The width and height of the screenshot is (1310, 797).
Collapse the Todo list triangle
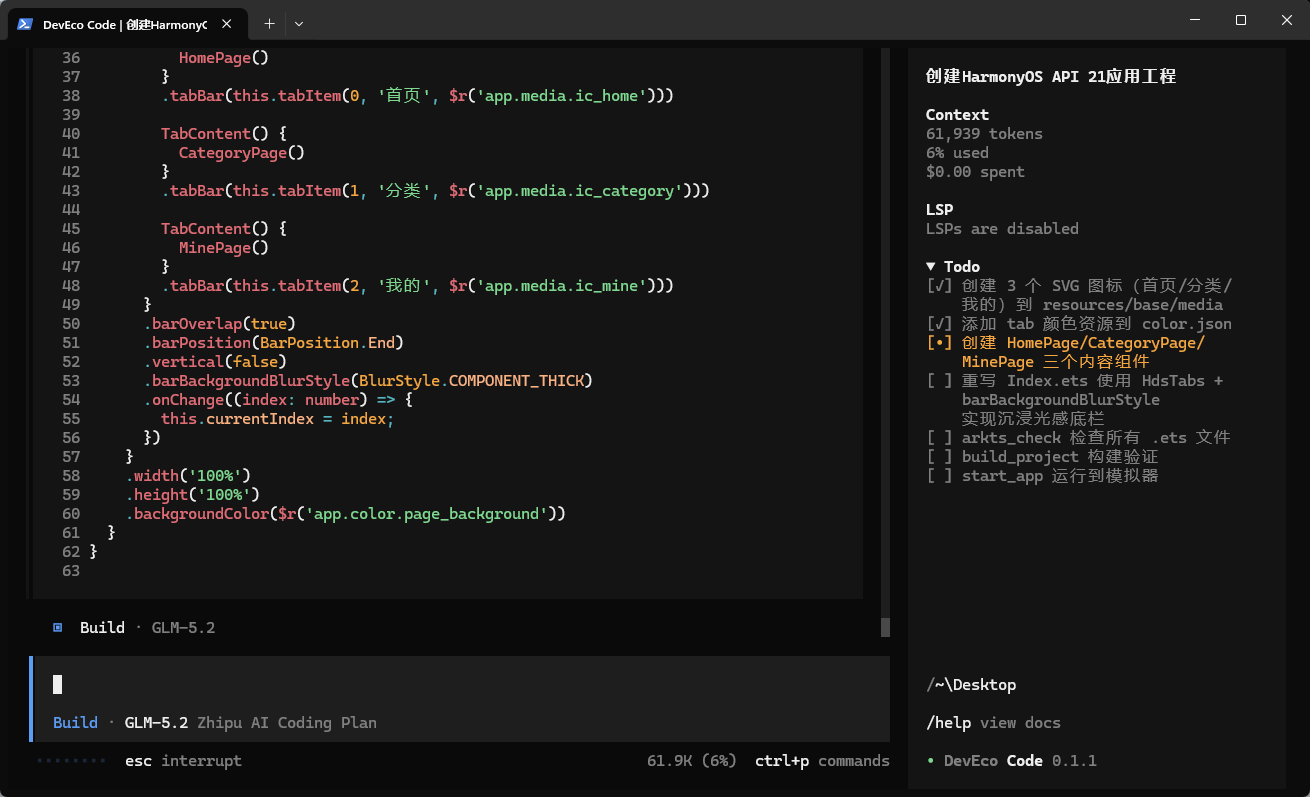pos(932,266)
